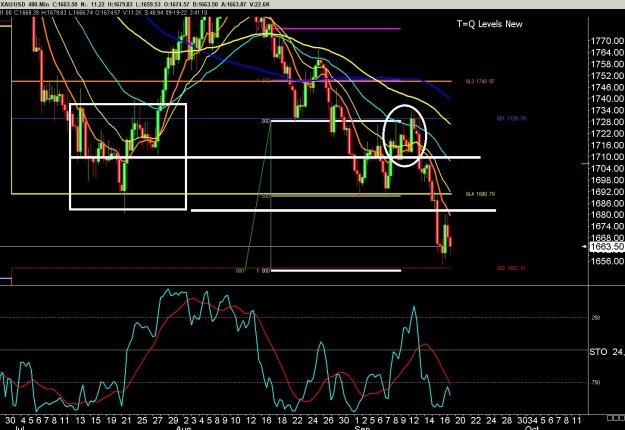Click the A:1663.87 ask value
The height and width of the screenshot is (430, 625).
(234, 4)
